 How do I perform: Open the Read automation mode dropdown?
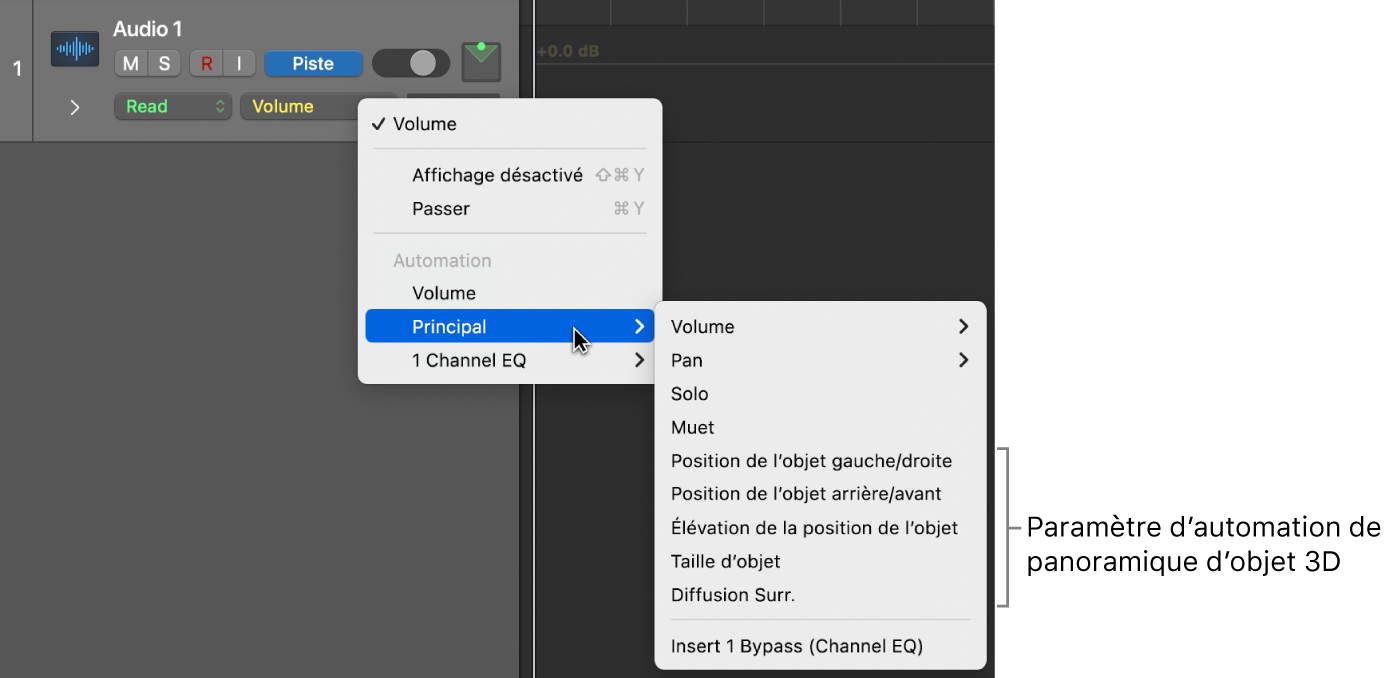[x=173, y=106]
